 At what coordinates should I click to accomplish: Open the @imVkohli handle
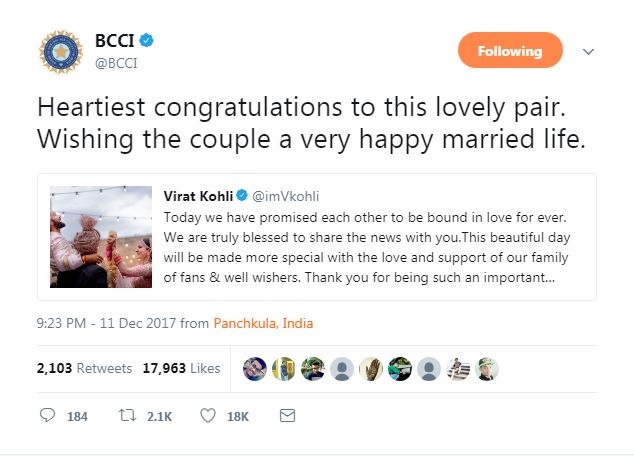pyautogui.click(x=287, y=193)
